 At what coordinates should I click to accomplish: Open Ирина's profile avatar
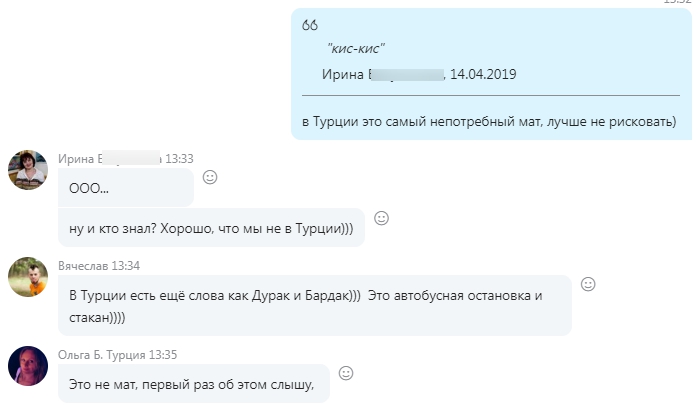pos(29,169)
